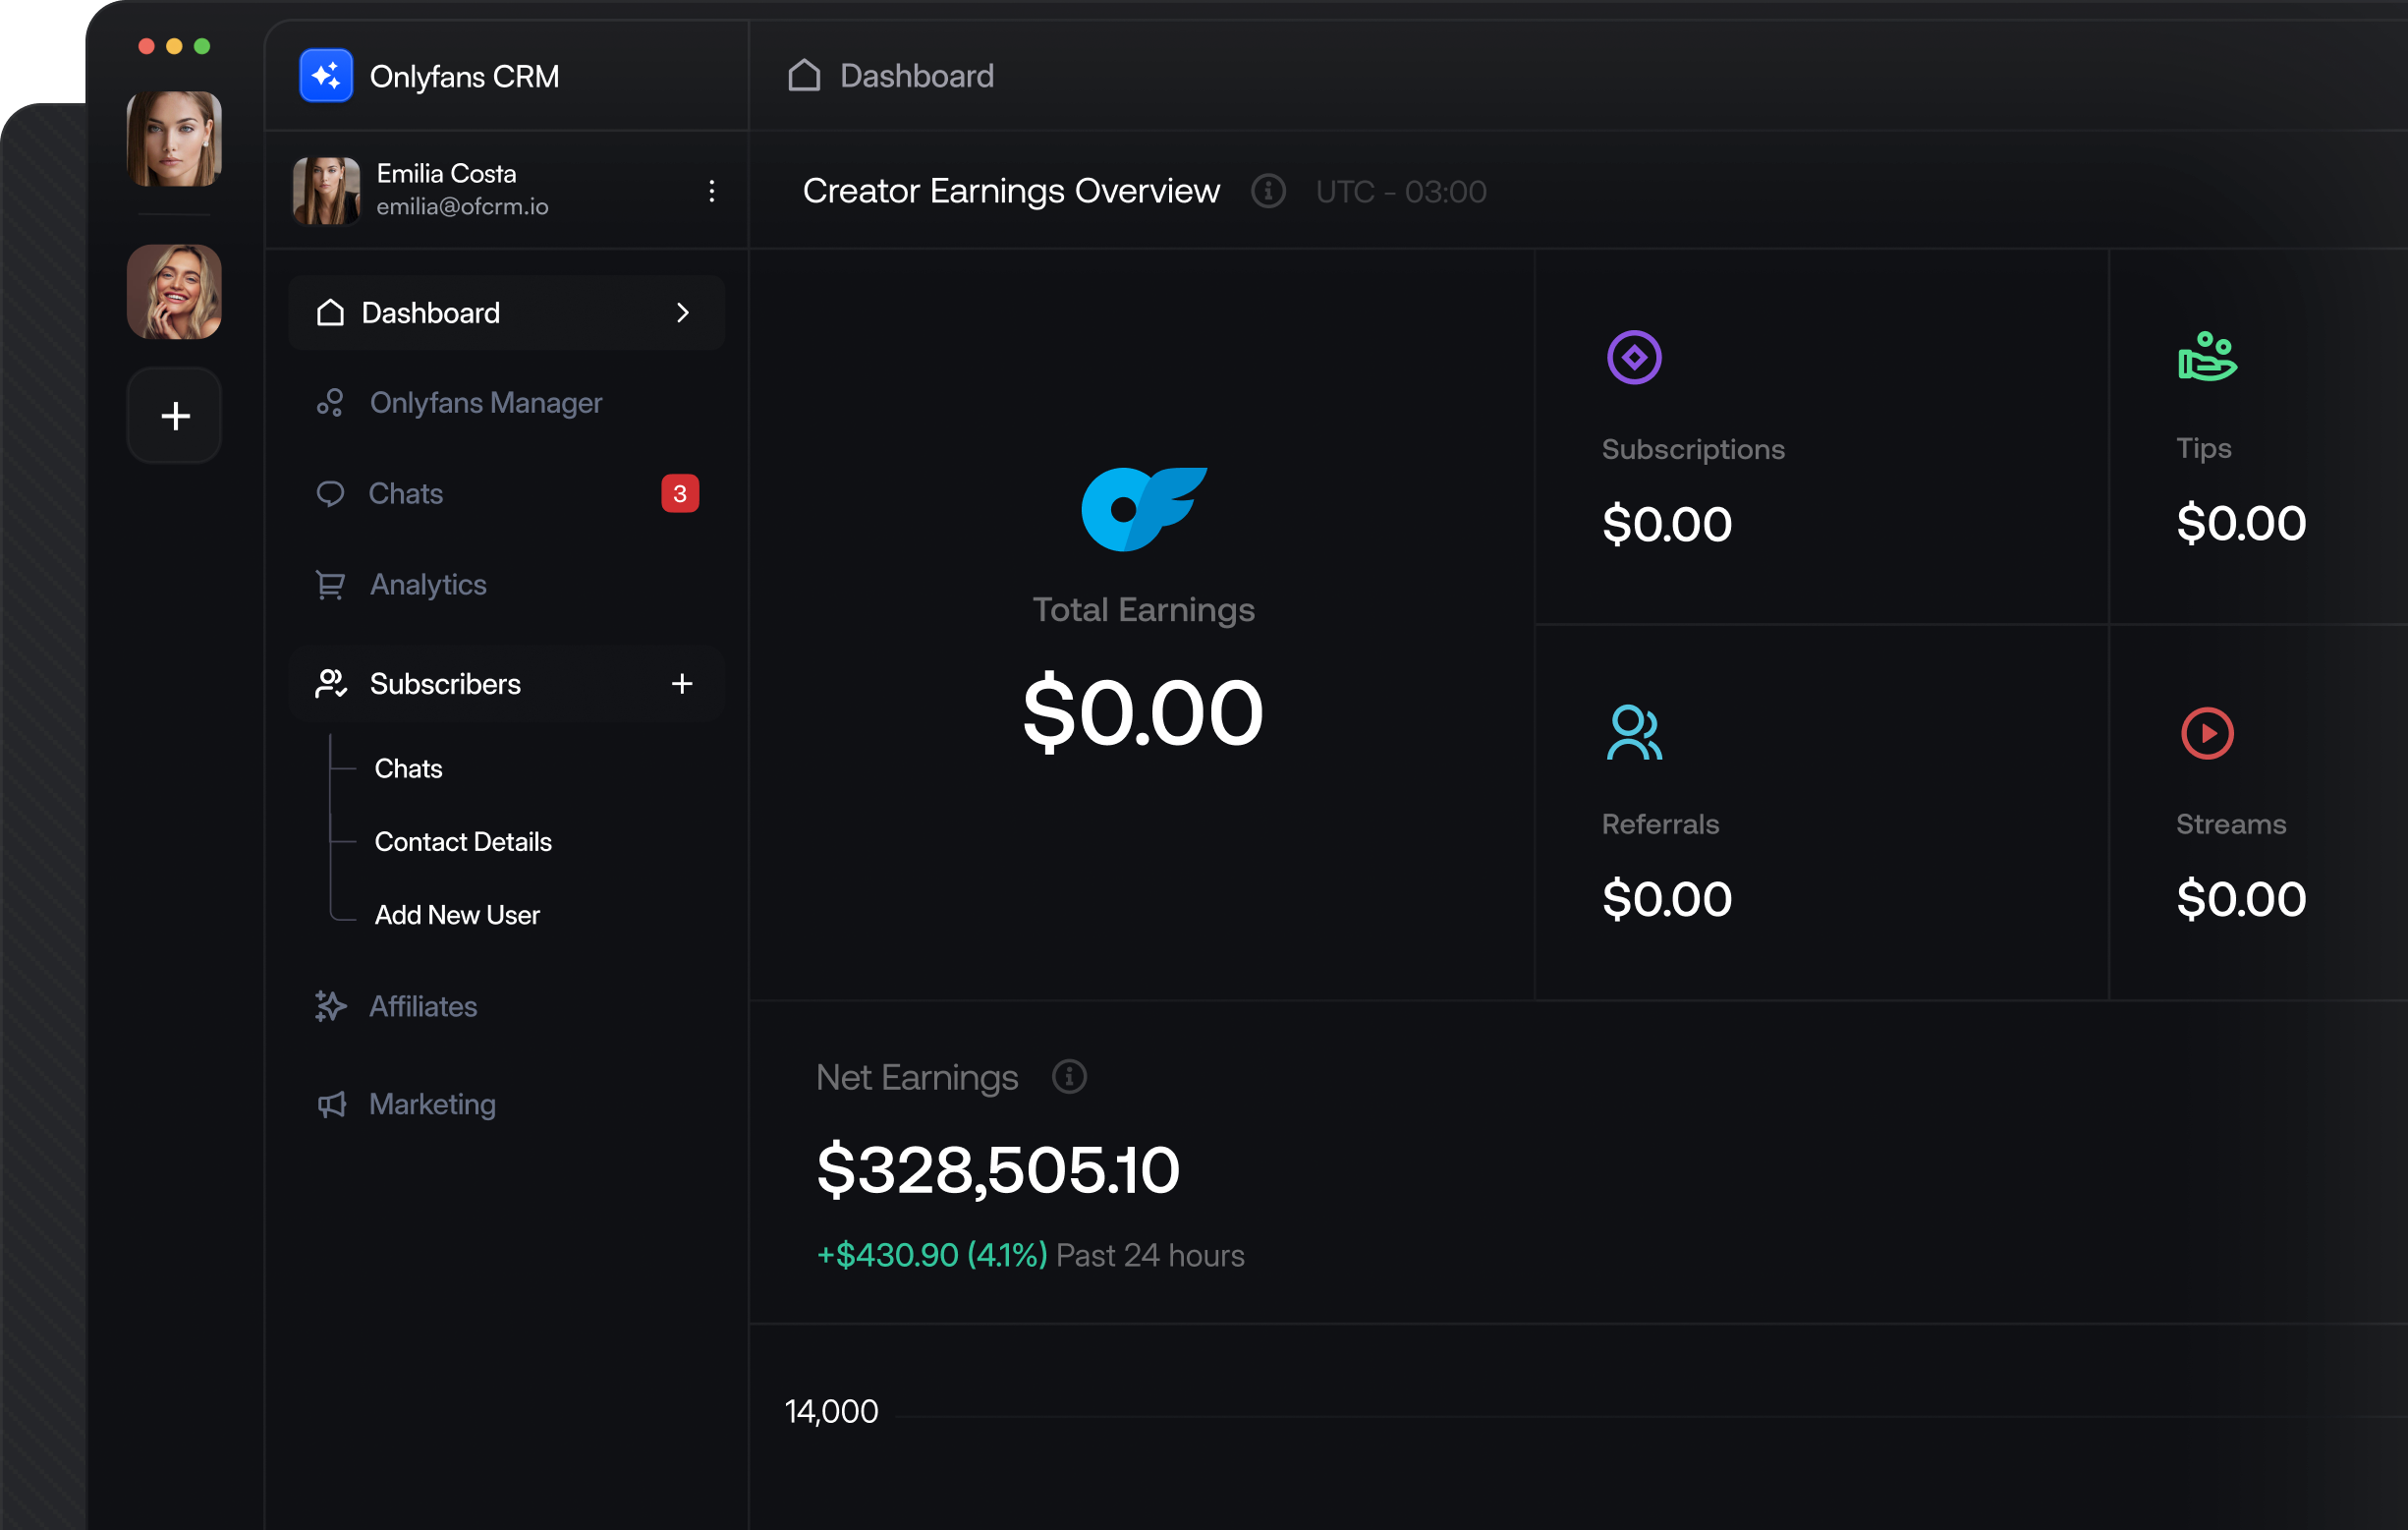Screen dimensions: 2408x1530
Task: Click the red Streams play icon
Action: 2207,733
